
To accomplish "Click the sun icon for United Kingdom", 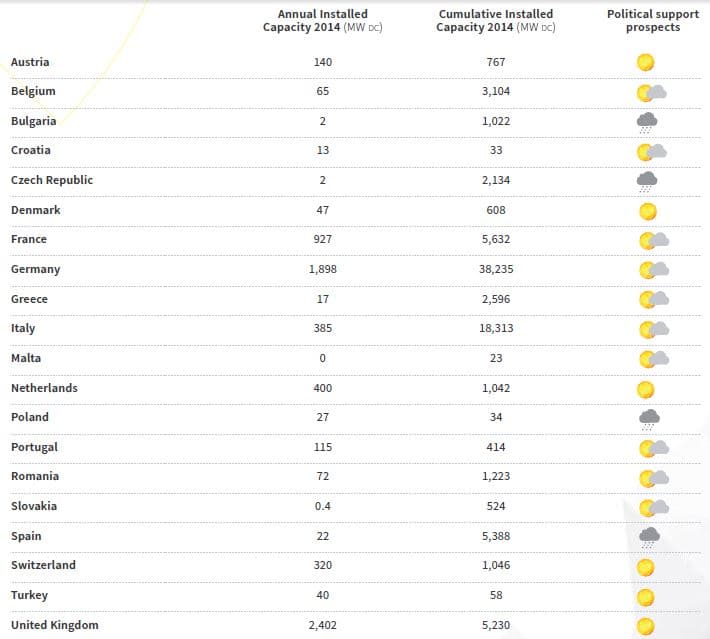I will 646,626.
